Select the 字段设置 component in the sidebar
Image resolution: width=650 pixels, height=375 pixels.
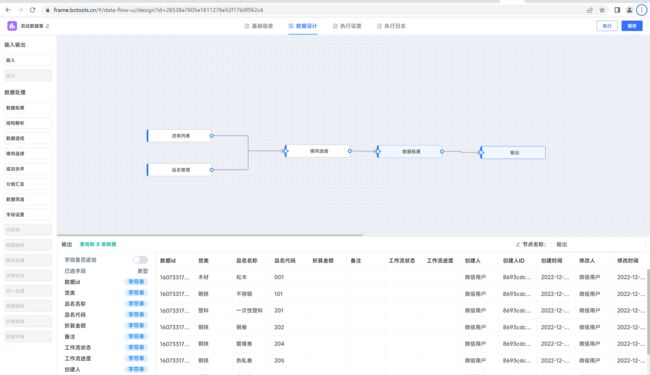point(28,215)
